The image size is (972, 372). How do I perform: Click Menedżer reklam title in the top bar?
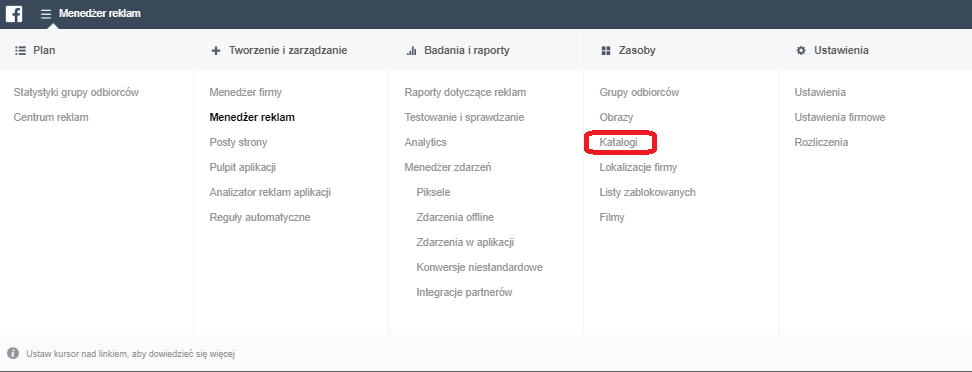(100, 13)
